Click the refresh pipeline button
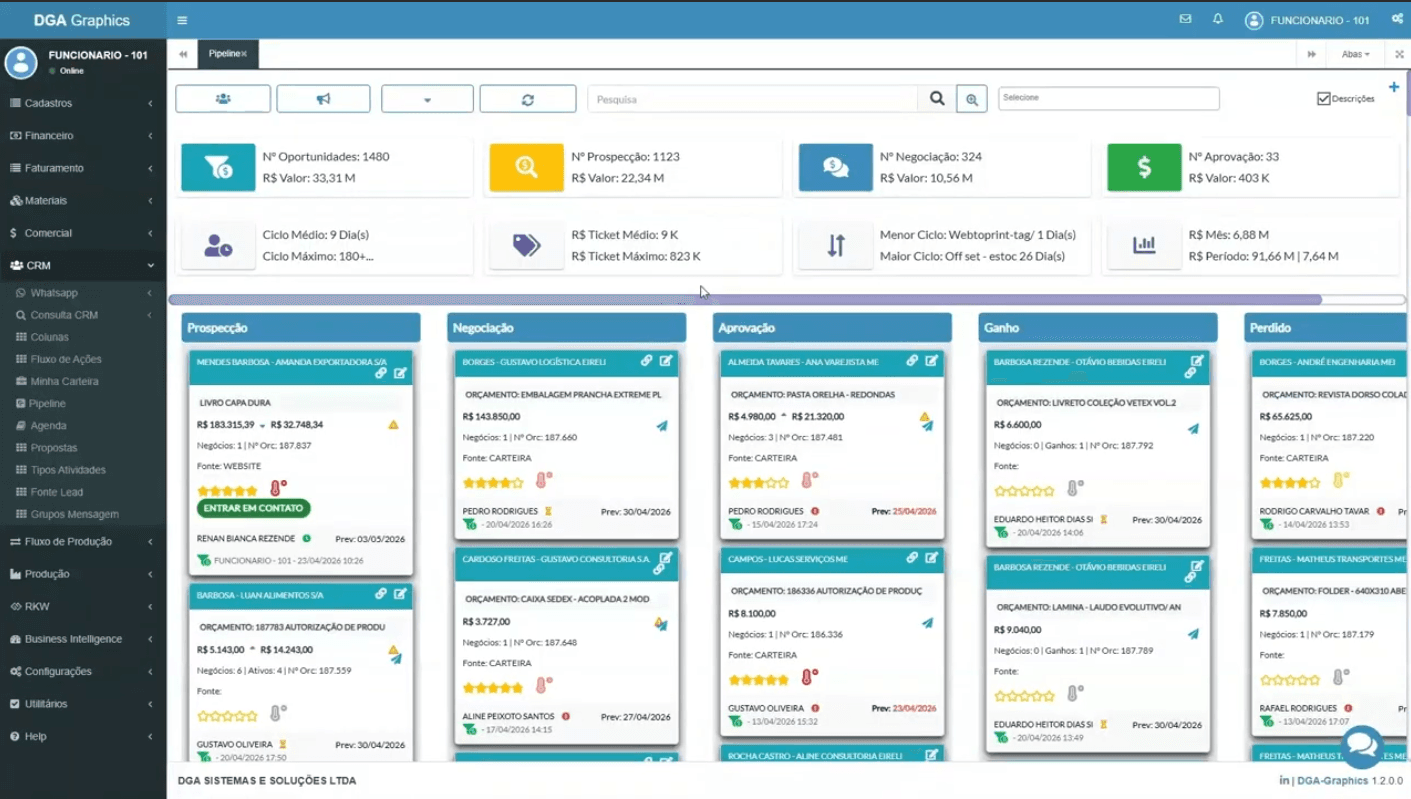Image resolution: width=1411 pixels, height=799 pixels. pos(527,99)
